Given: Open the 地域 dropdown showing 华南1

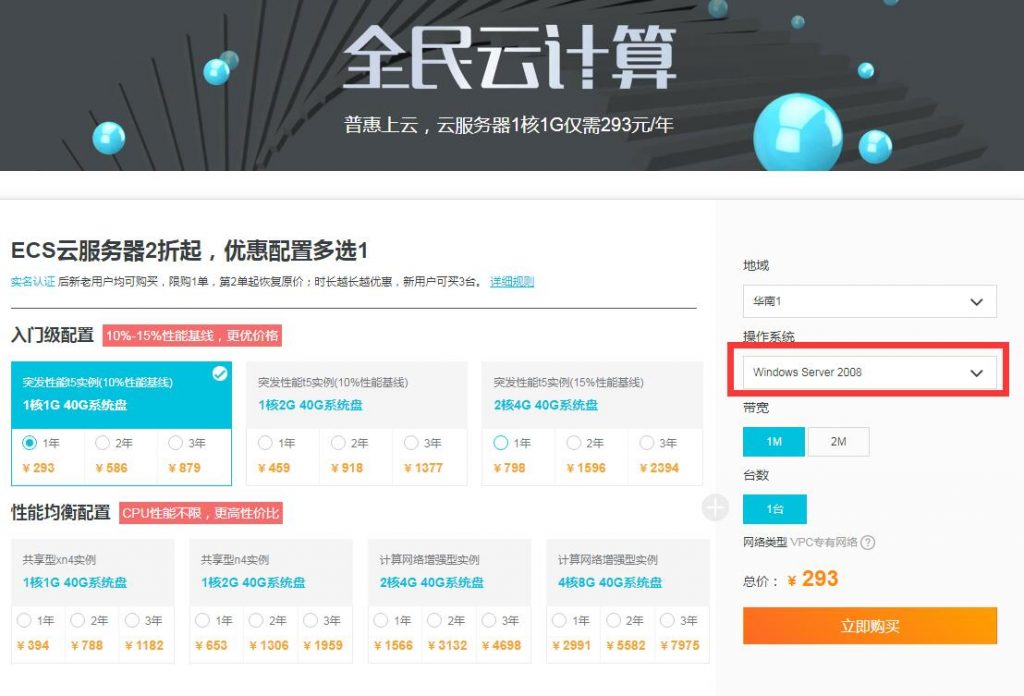Looking at the screenshot, I should click(x=869, y=301).
